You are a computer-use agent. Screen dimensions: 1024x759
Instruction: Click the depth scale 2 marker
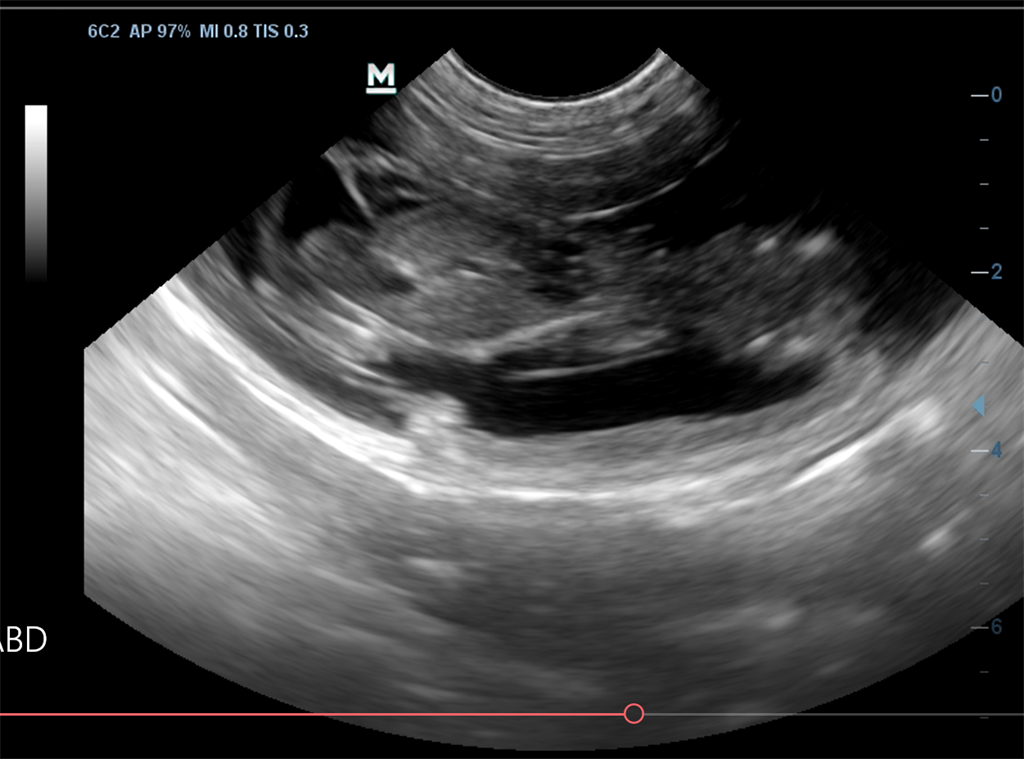point(987,272)
